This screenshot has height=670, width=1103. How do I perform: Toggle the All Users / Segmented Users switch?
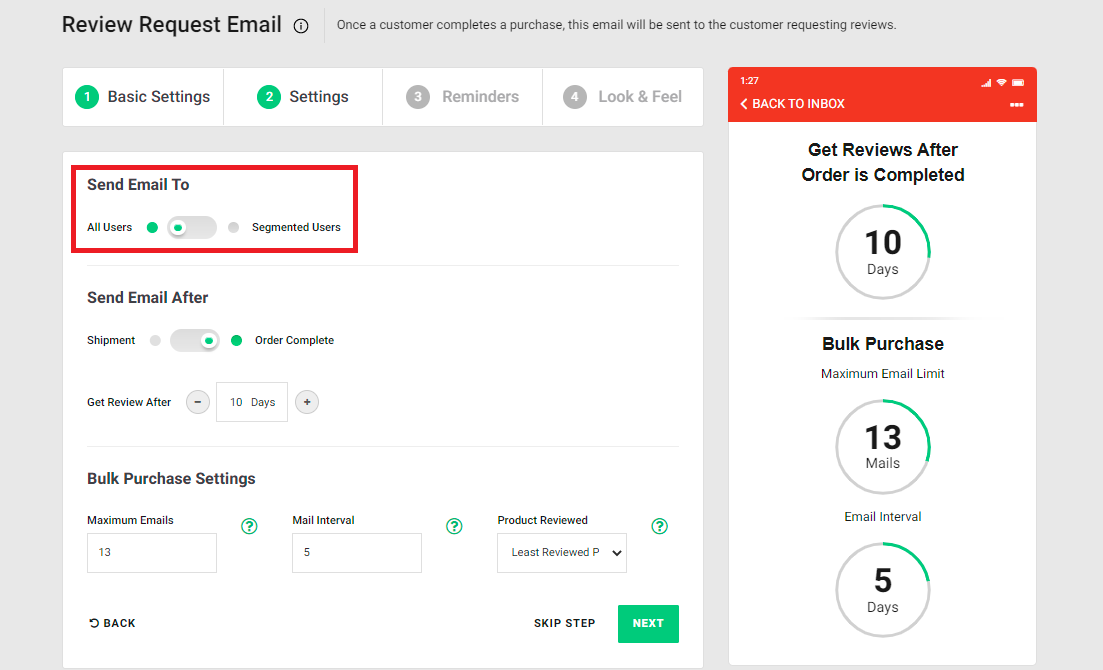192,227
